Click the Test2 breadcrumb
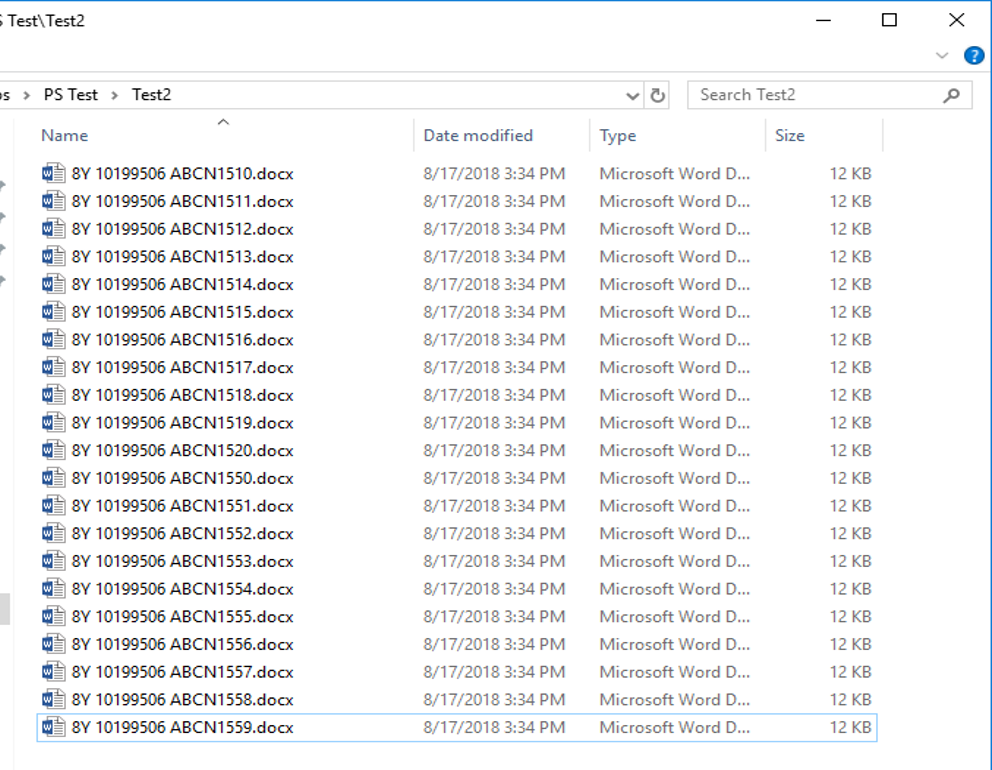This screenshot has width=992, height=770. [152, 94]
